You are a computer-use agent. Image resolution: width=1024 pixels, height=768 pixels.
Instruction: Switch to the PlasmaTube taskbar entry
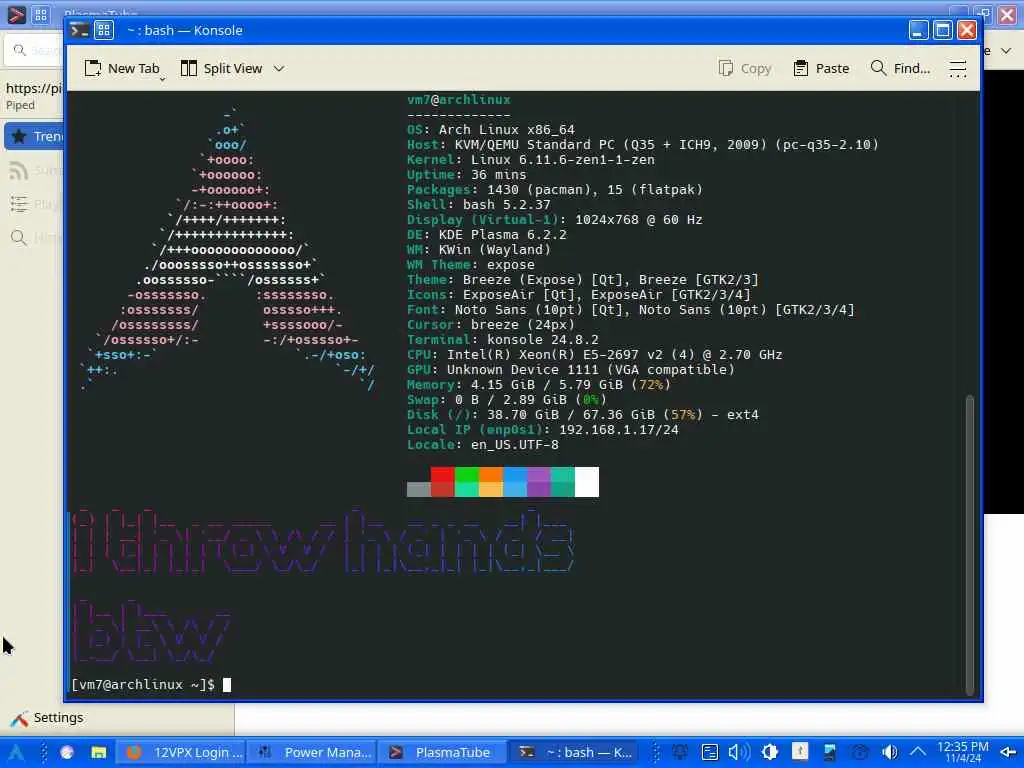tap(443, 752)
